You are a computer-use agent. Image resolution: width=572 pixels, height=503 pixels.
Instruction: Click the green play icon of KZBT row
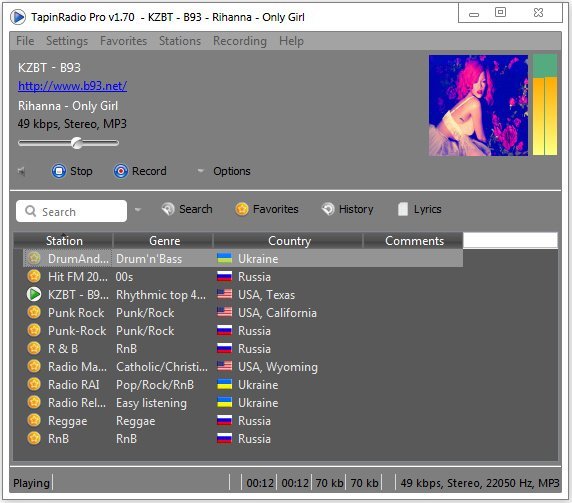[34, 294]
